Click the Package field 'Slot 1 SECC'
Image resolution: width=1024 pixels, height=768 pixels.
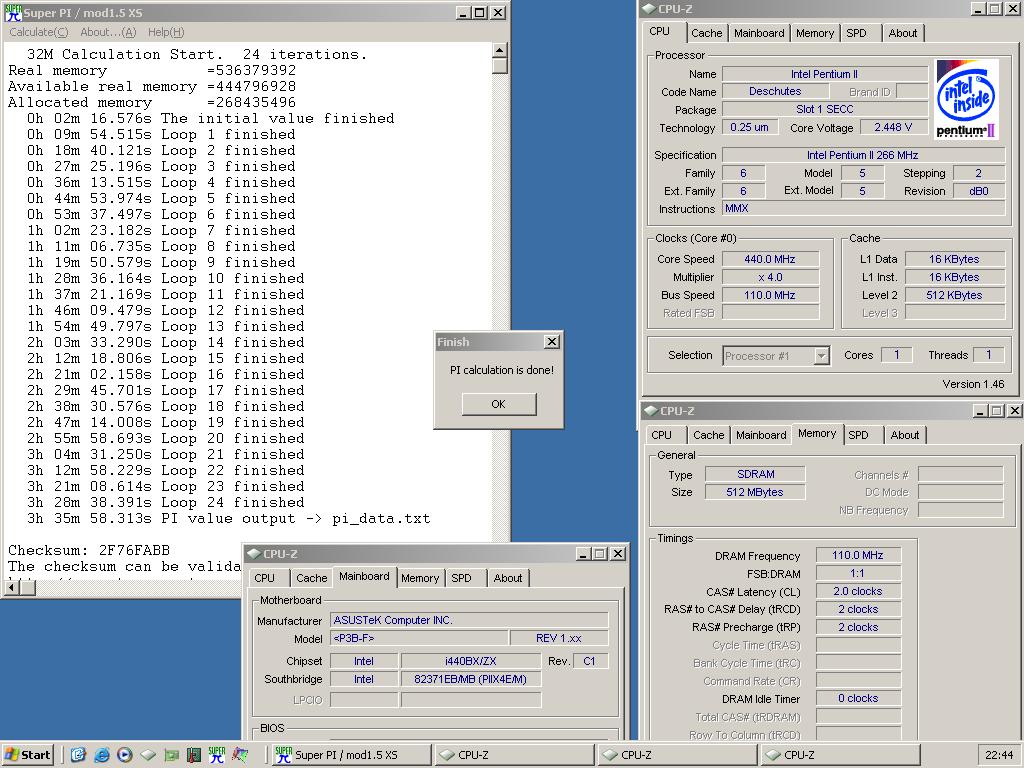pyautogui.click(x=825, y=110)
